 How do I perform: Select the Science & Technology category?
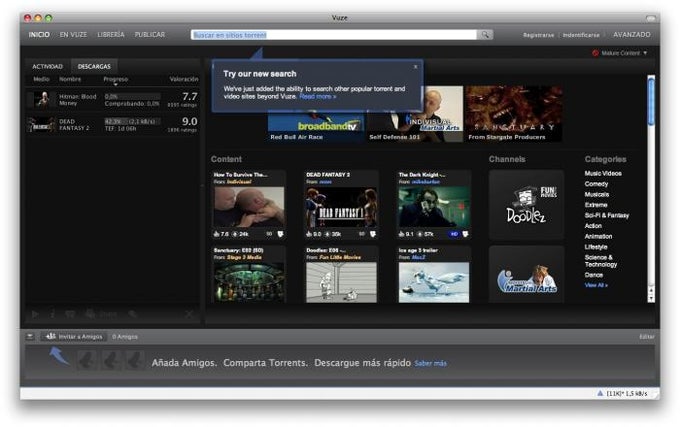pyautogui.click(x=601, y=261)
